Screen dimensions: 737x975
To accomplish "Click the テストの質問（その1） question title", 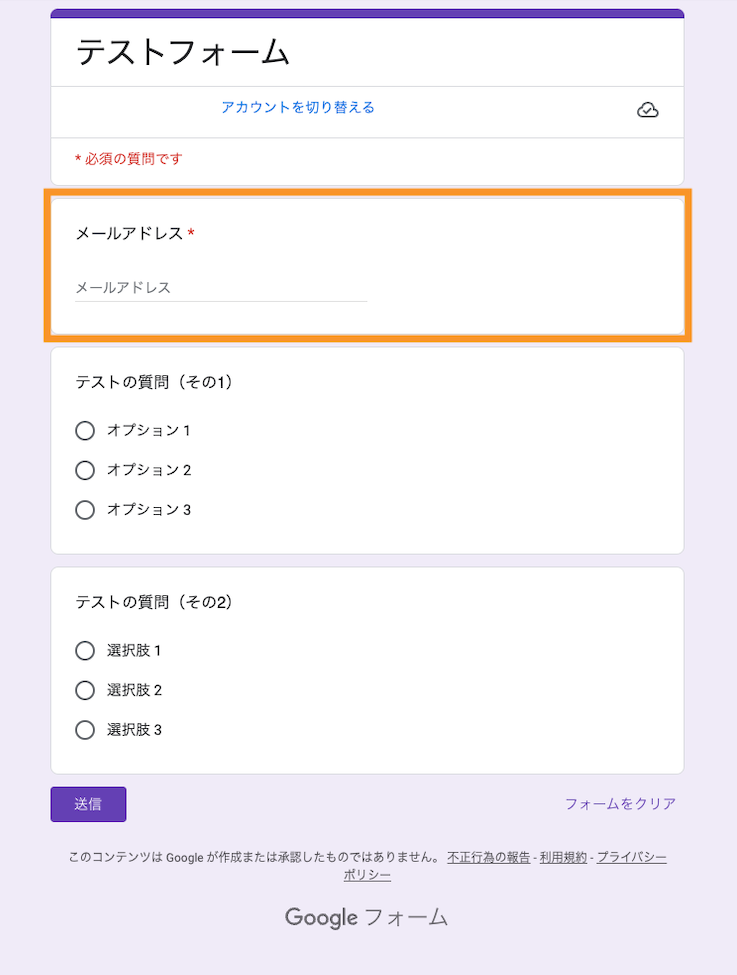I will pyautogui.click(x=154, y=382).
